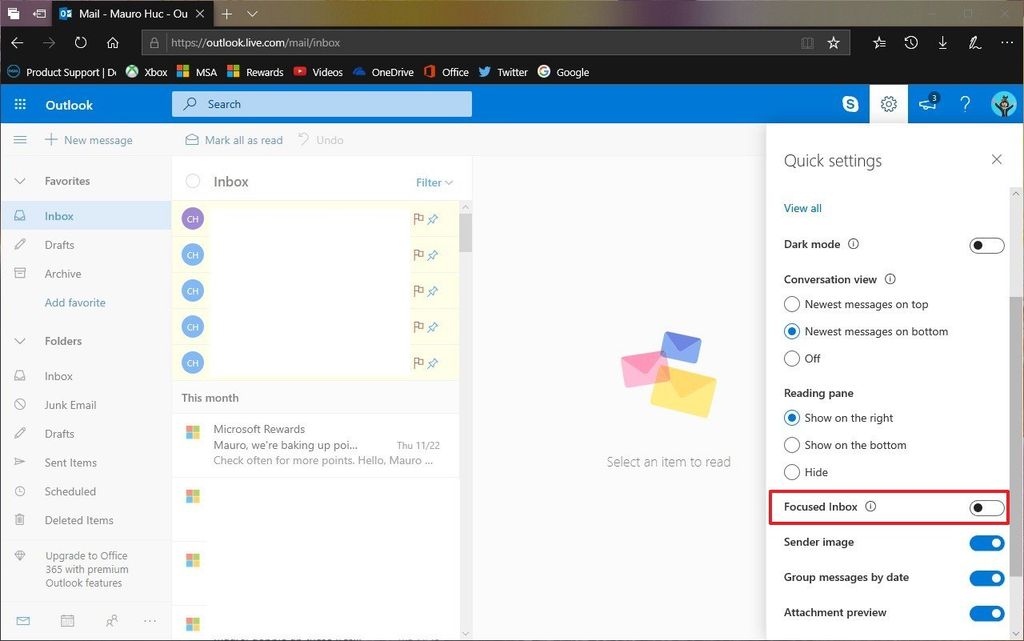
Task: Click into the Search mailbox field
Action: pos(320,104)
